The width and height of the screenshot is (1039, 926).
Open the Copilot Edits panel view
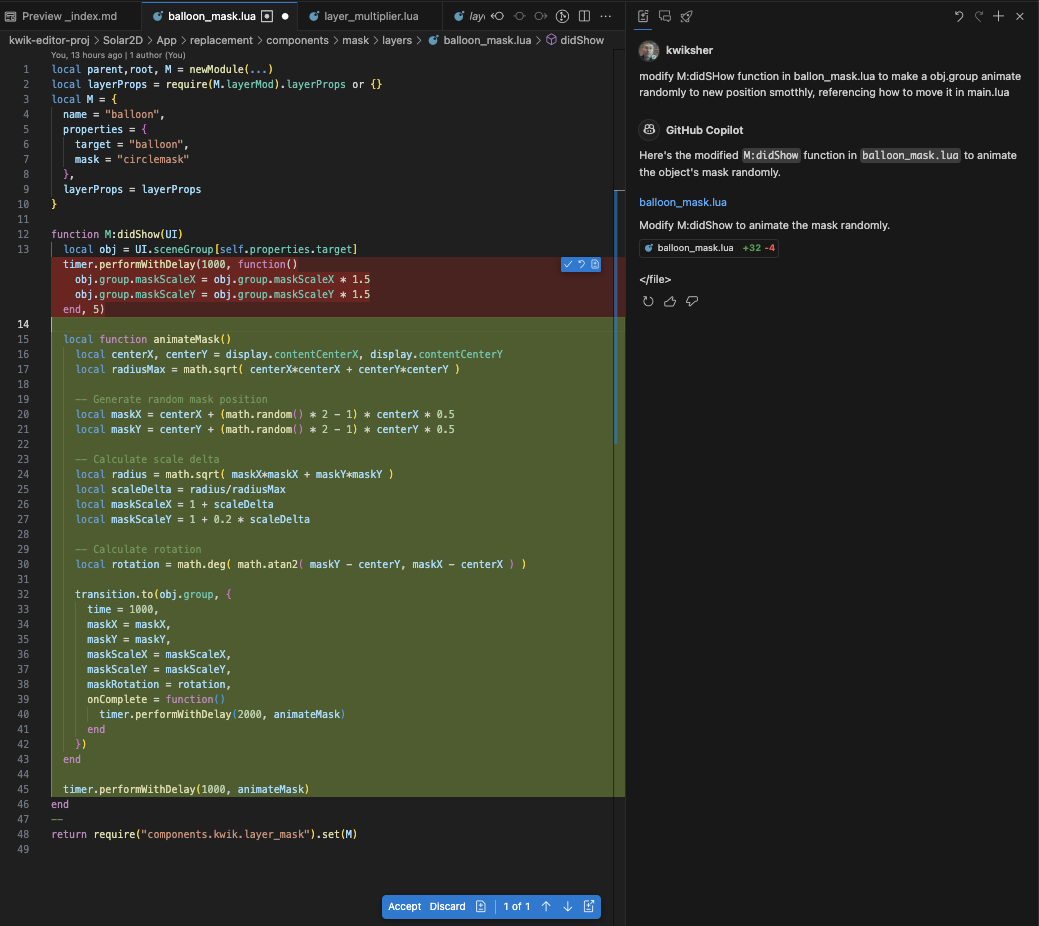click(643, 16)
